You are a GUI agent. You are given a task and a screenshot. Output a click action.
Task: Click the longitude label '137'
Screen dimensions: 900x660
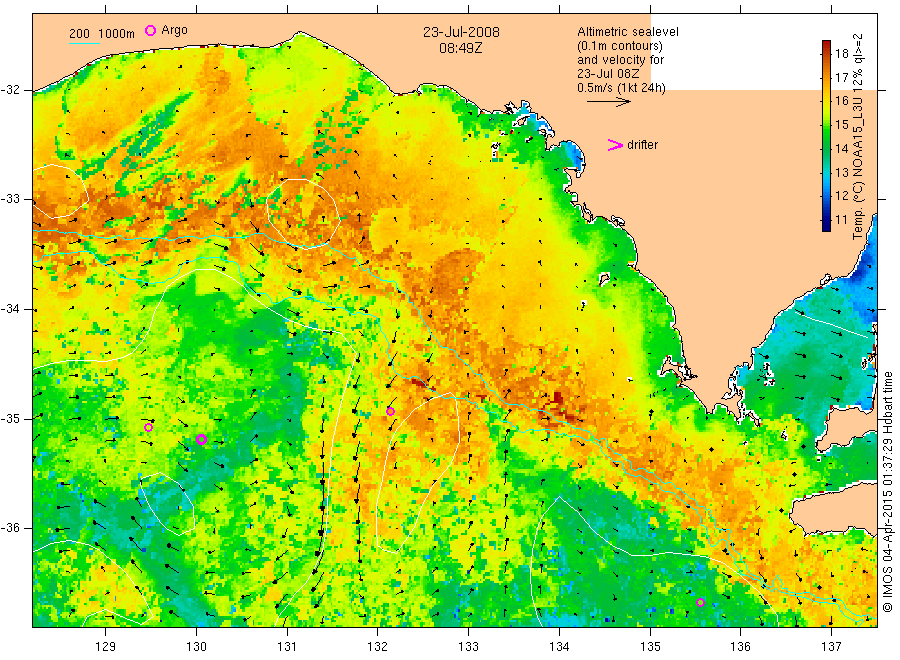click(x=832, y=647)
